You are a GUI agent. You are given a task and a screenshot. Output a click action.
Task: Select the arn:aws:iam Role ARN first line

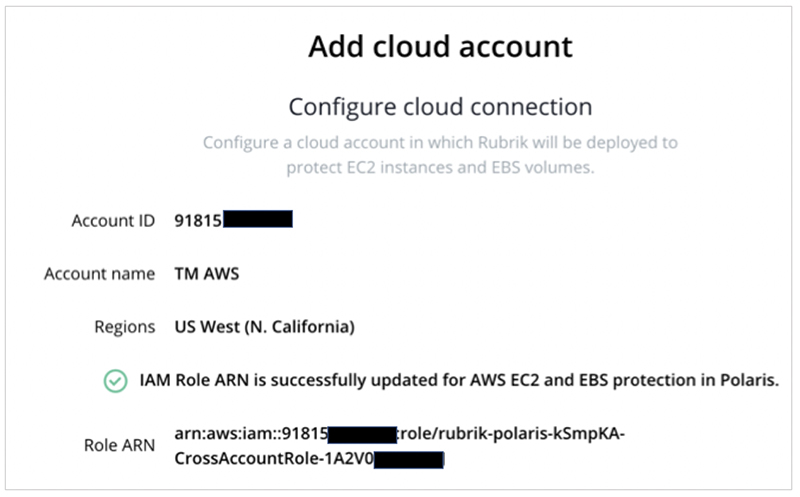pos(399,434)
